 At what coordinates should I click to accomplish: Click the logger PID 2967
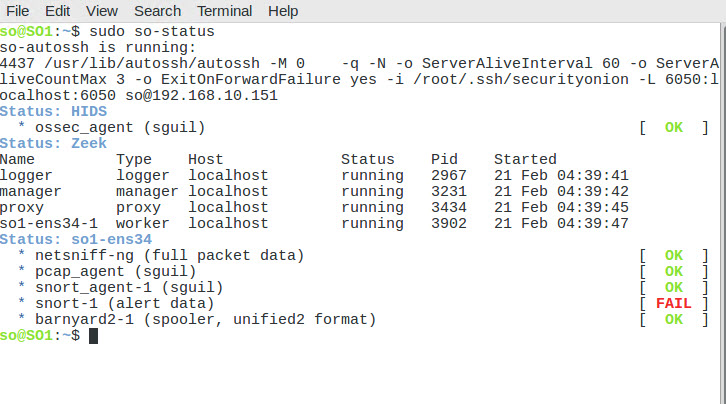point(449,175)
